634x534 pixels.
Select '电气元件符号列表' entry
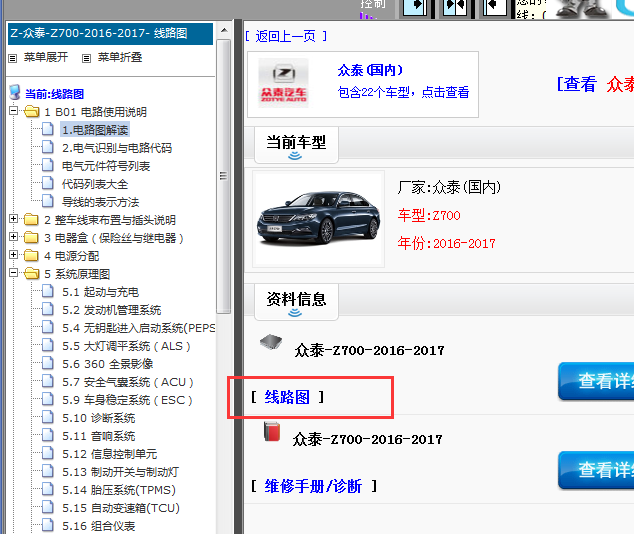(x=106, y=166)
